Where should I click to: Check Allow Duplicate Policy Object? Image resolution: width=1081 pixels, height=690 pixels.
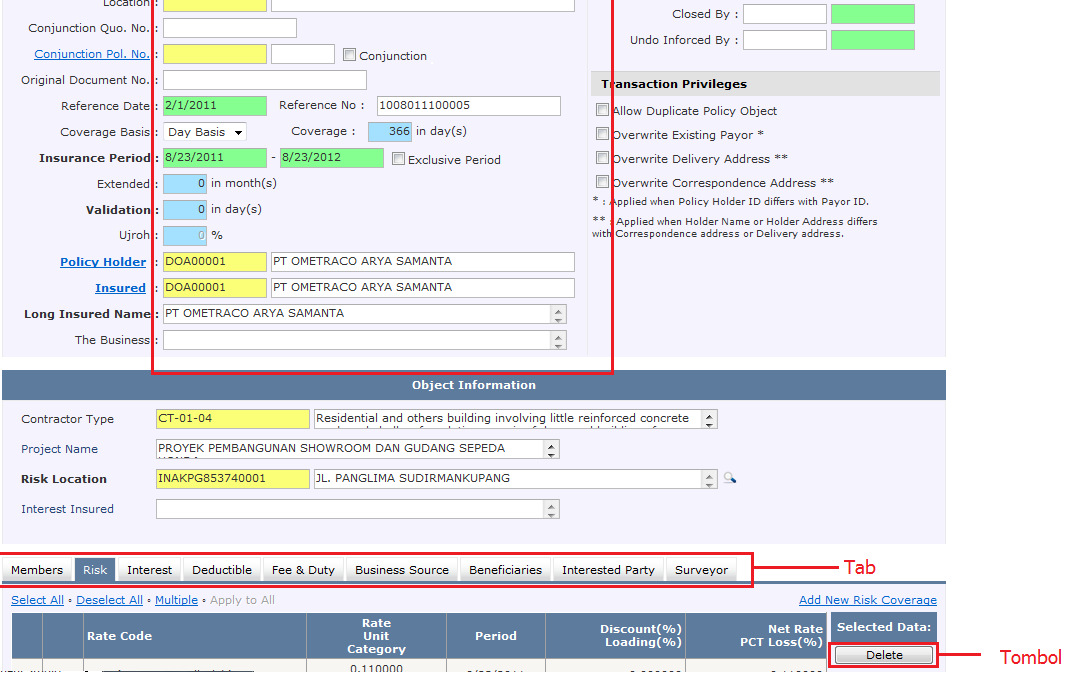(x=602, y=110)
